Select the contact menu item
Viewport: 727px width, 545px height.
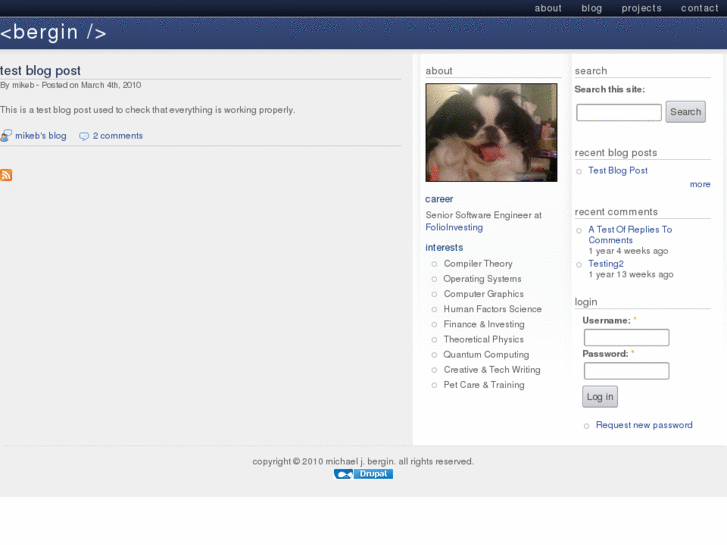699,8
